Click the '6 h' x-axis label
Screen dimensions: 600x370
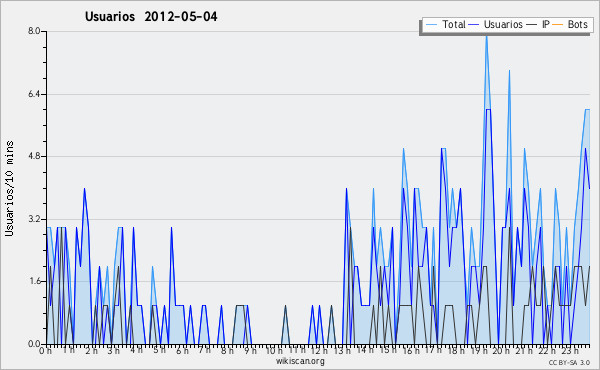pyautogui.click(x=182, y=351)
